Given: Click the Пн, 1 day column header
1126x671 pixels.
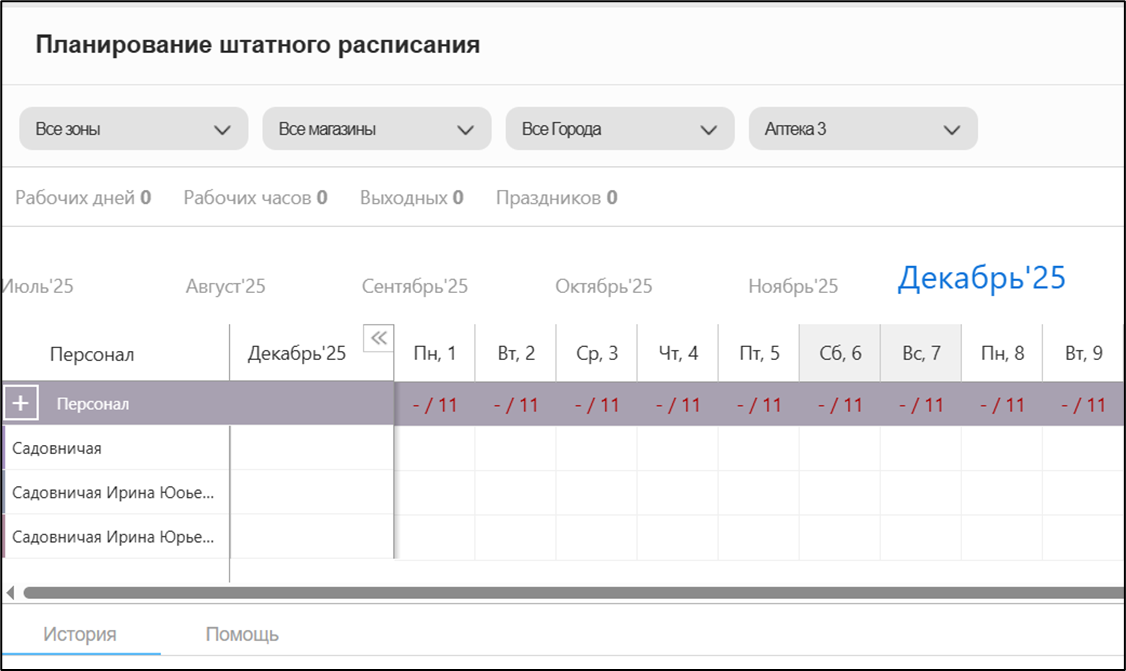Looking at the screenshot, I should click(434, 353).
